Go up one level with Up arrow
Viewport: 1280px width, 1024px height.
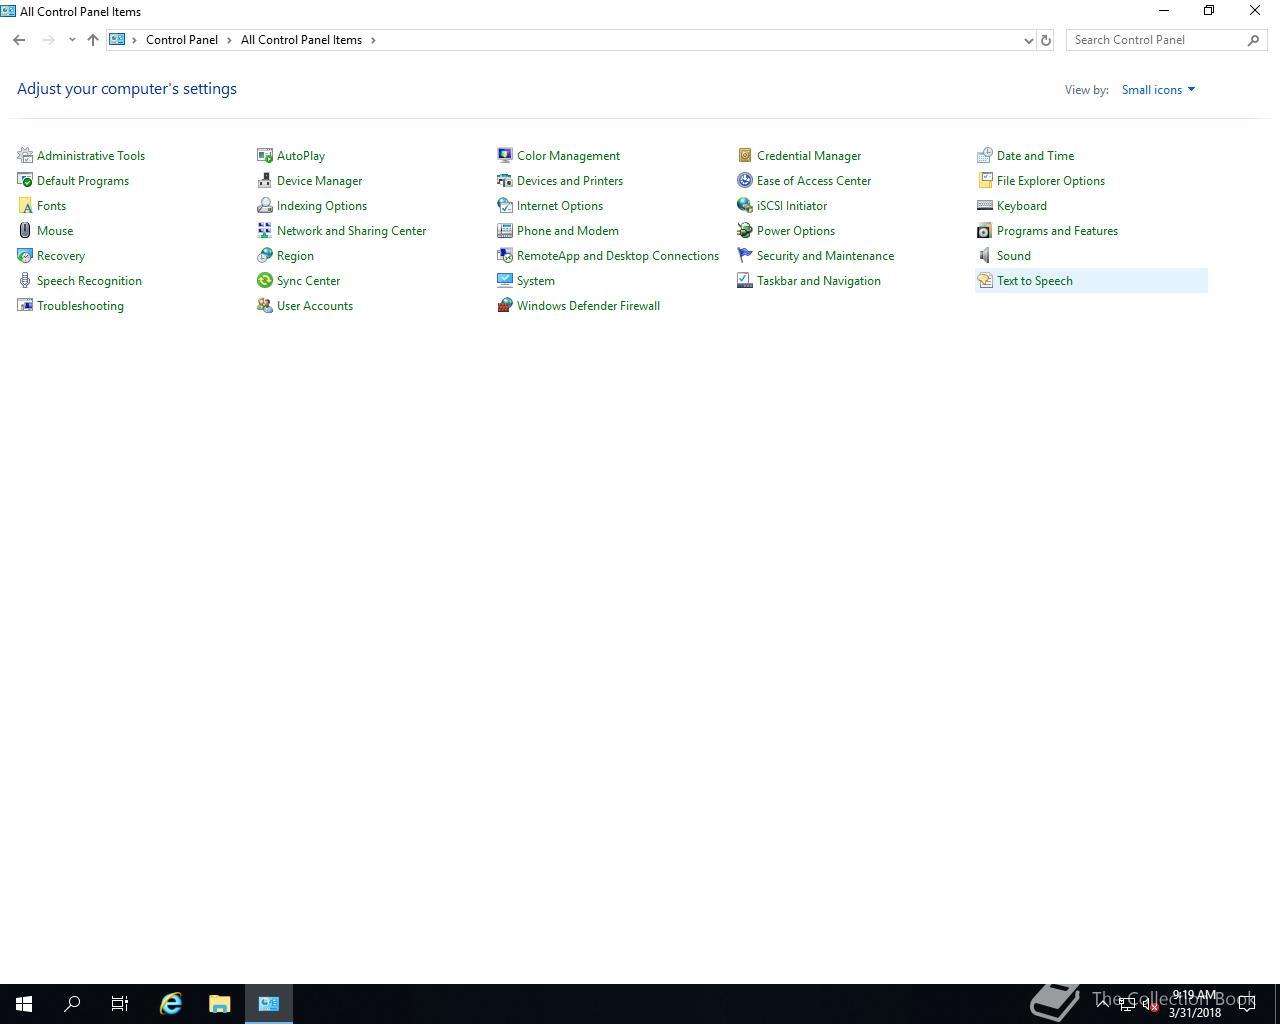point(93,40)
